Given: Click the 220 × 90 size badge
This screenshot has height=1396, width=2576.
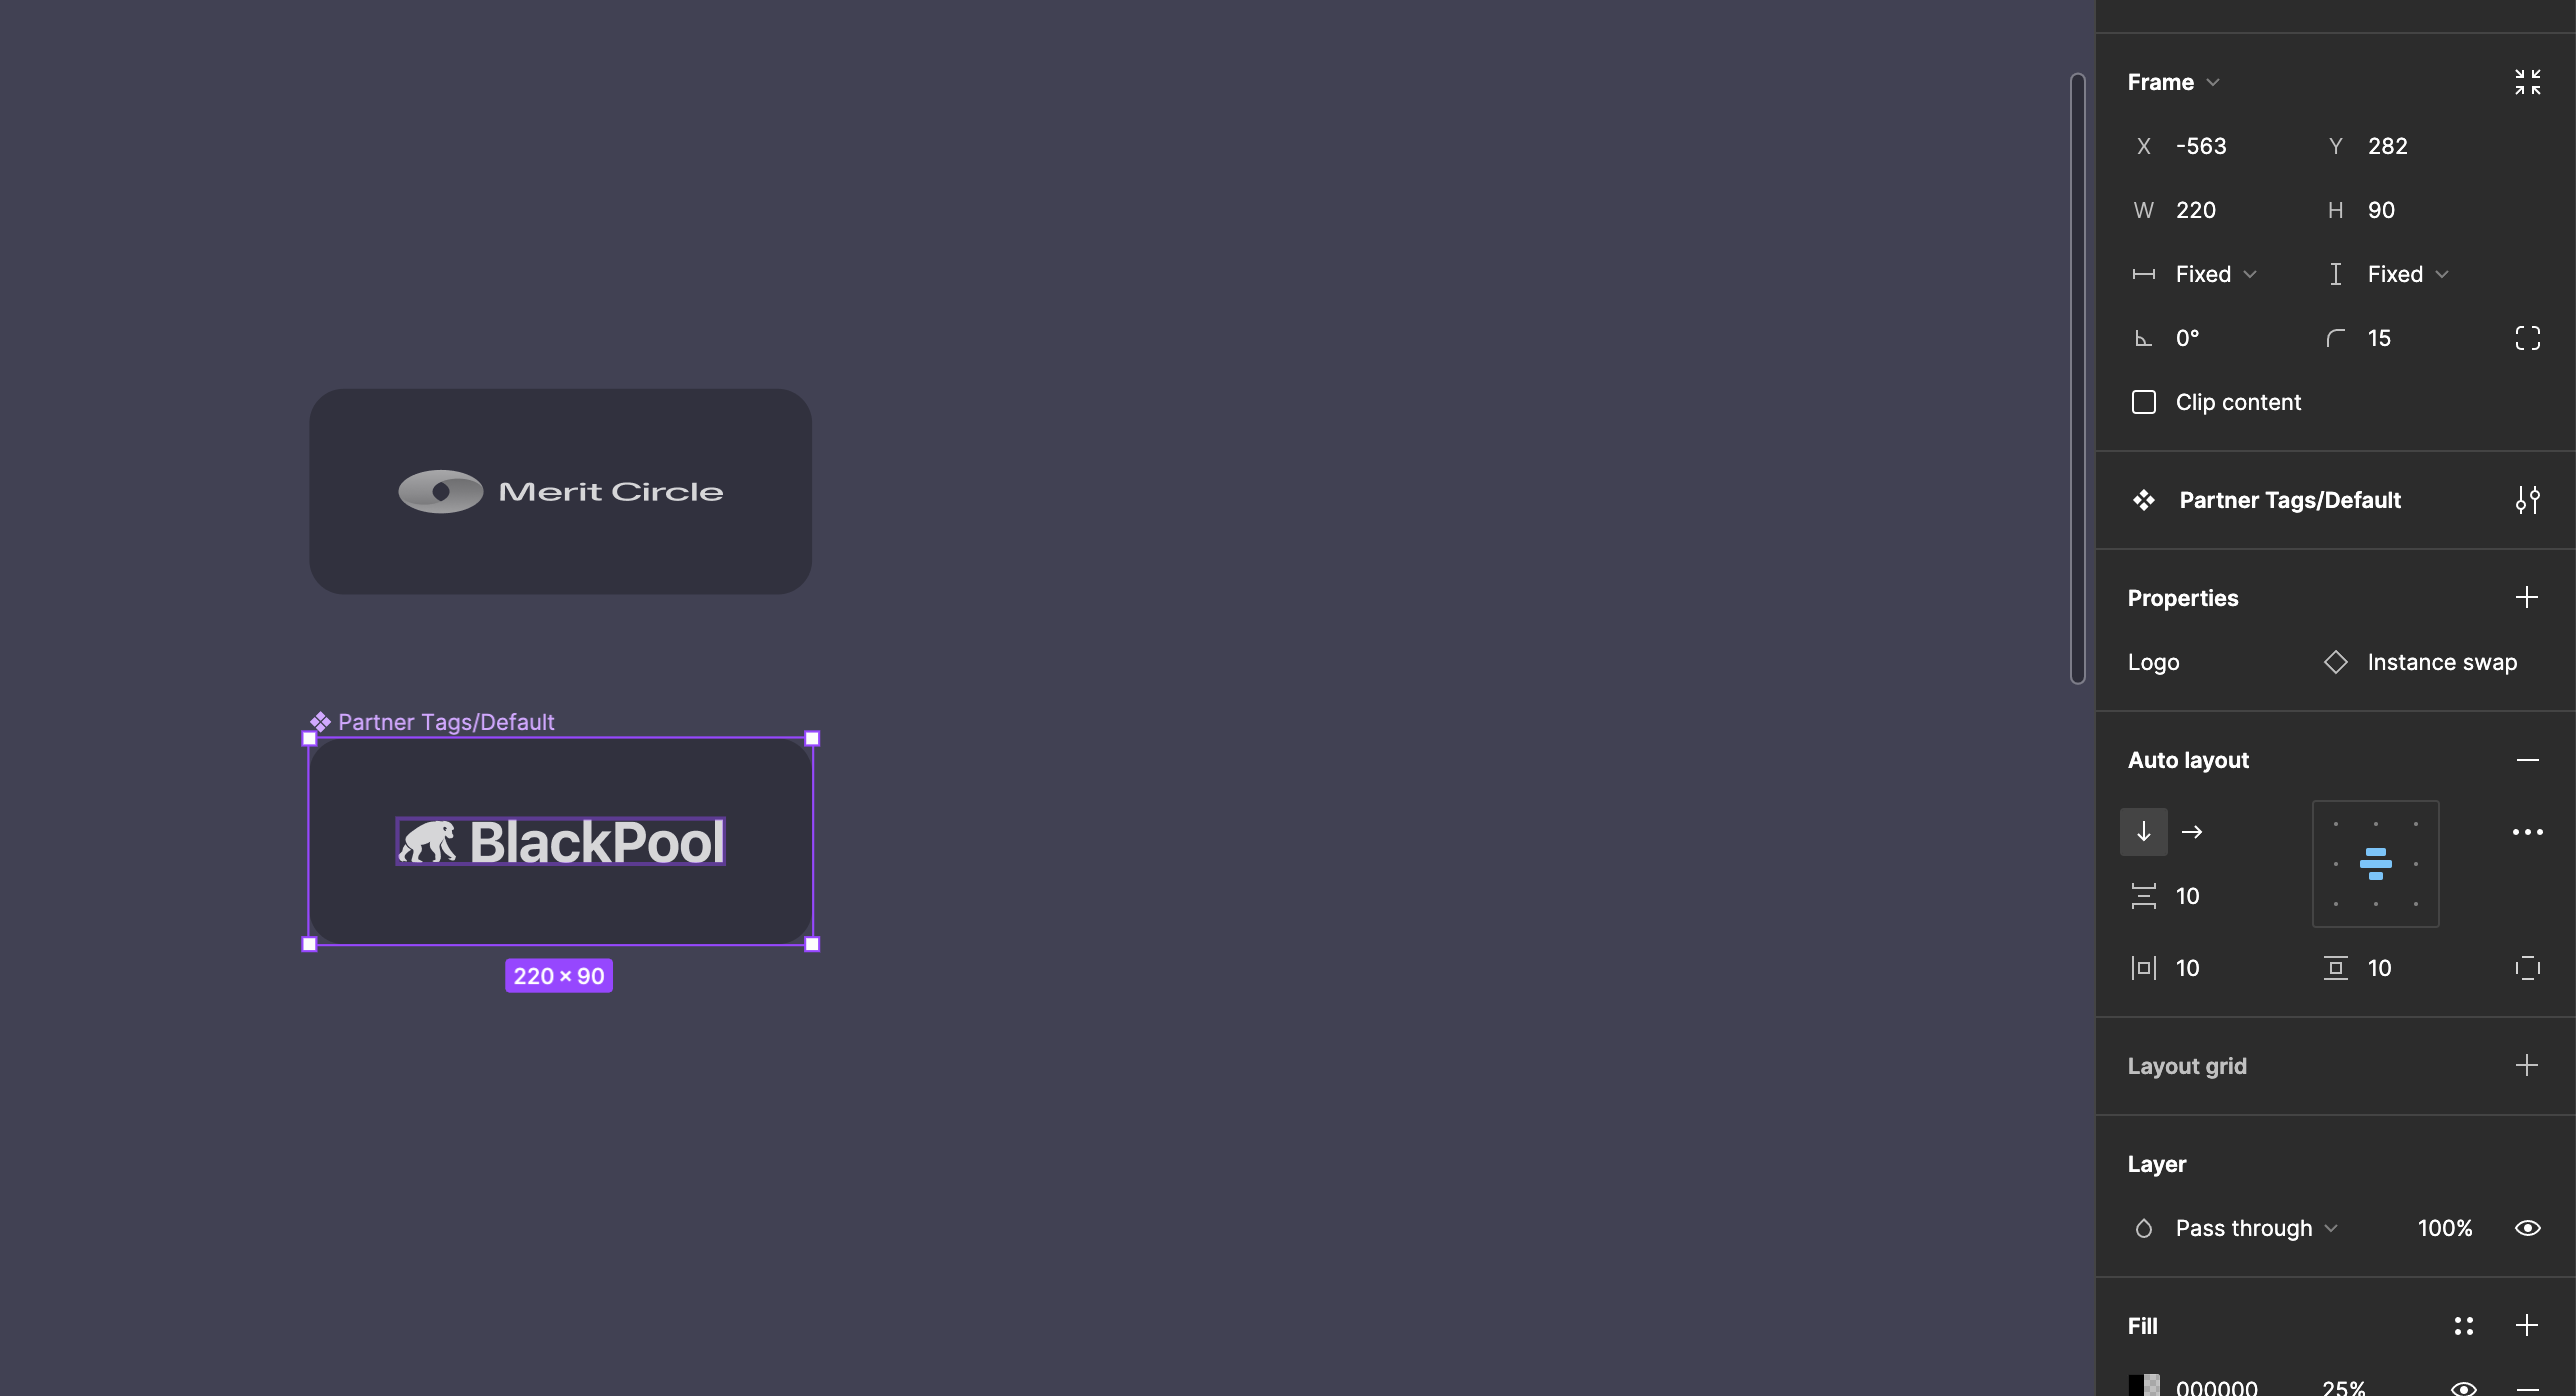Looking at the screenshot, I should 559,976.
